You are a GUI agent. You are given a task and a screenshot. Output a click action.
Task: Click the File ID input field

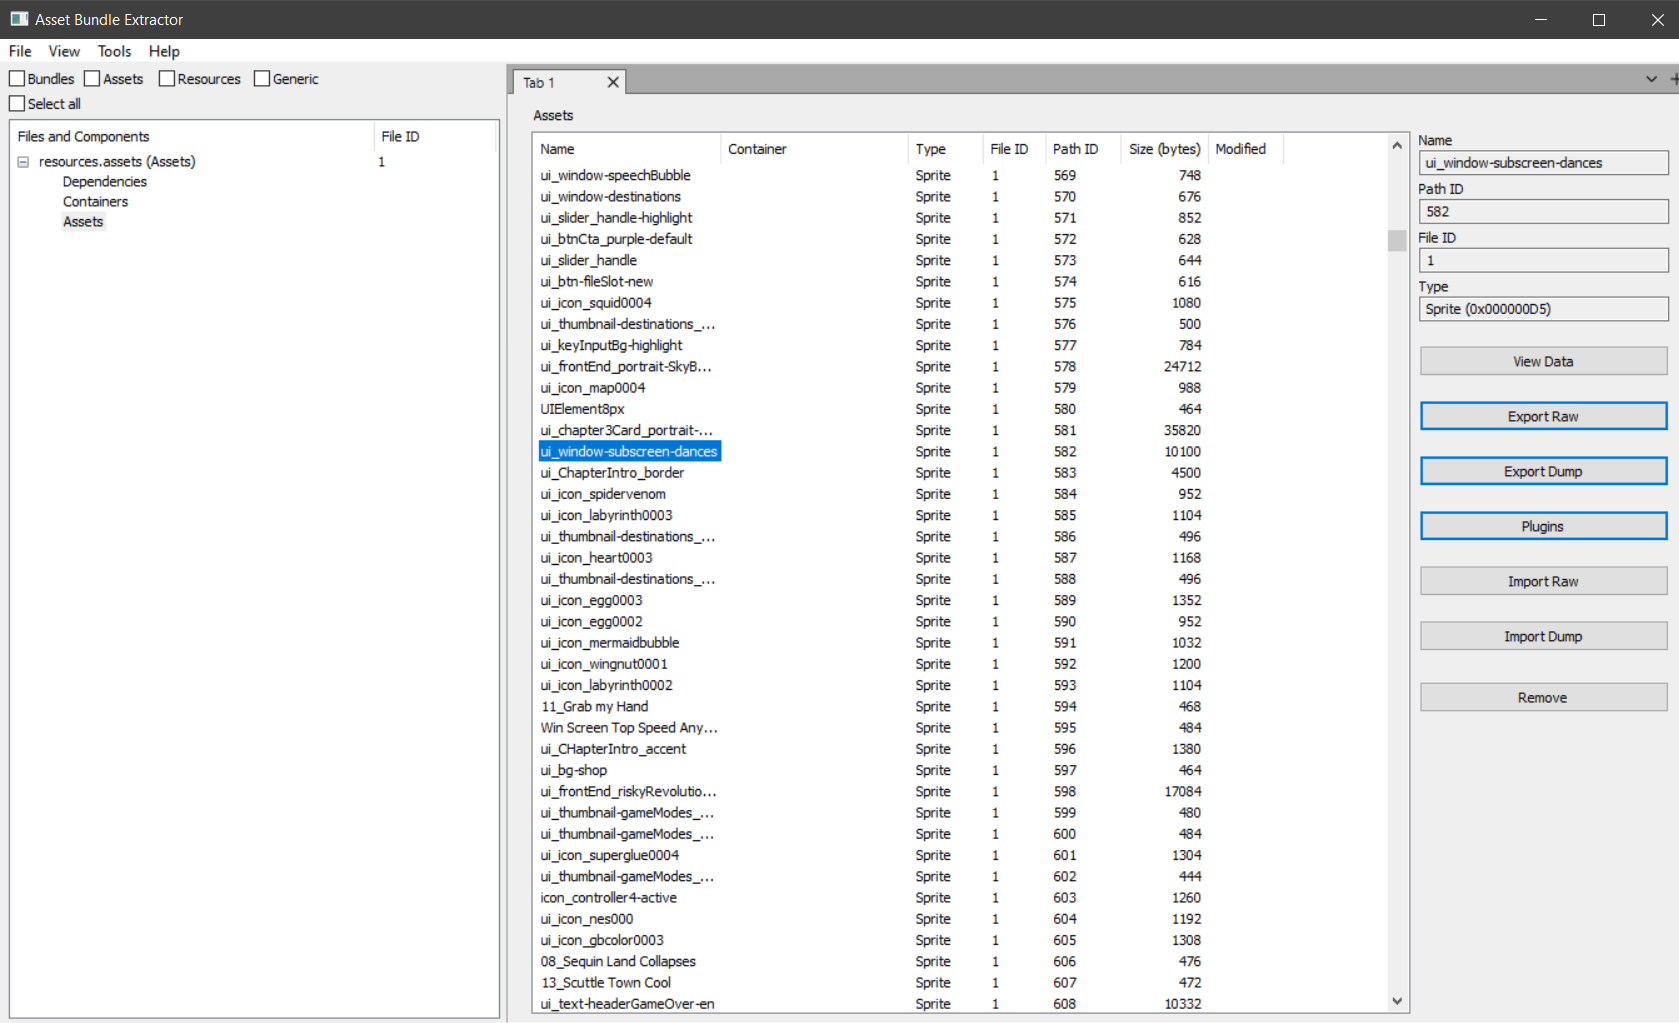click(x=1543, y=261)
